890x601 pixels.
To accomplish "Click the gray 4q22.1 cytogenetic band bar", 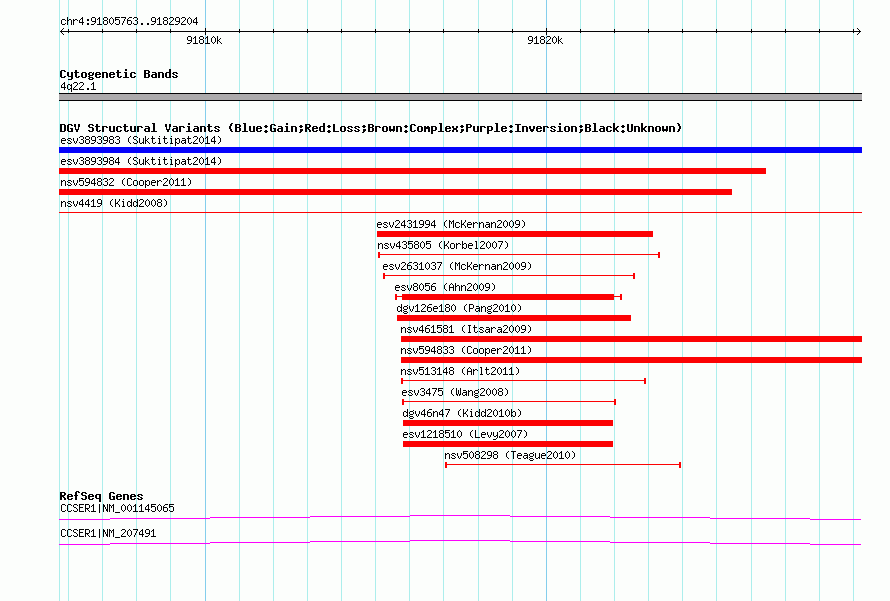I will [460, 97].
